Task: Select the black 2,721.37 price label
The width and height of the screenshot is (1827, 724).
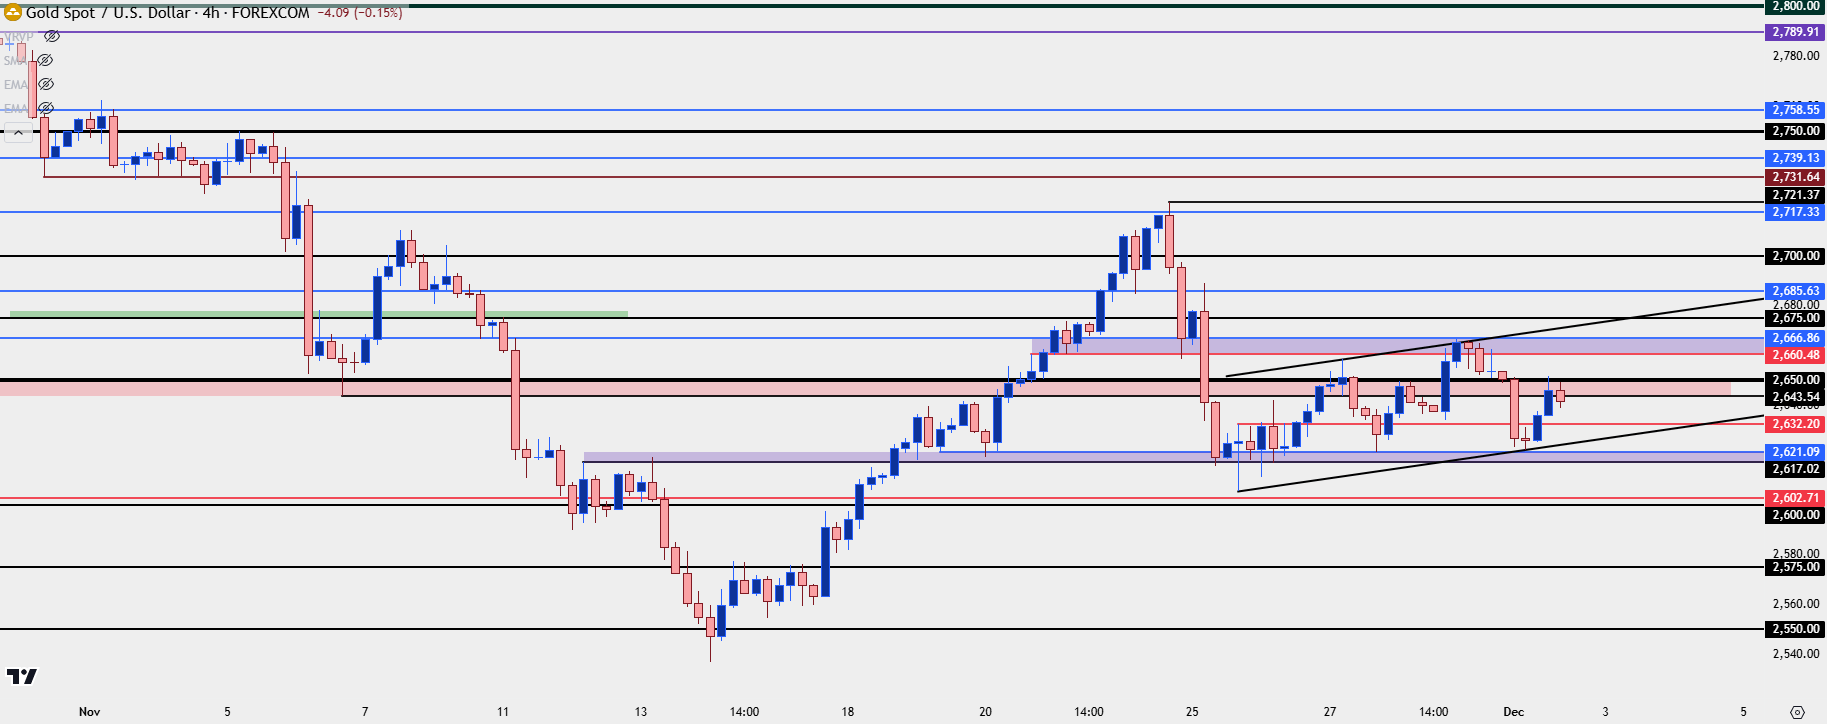Action: 1796,195
